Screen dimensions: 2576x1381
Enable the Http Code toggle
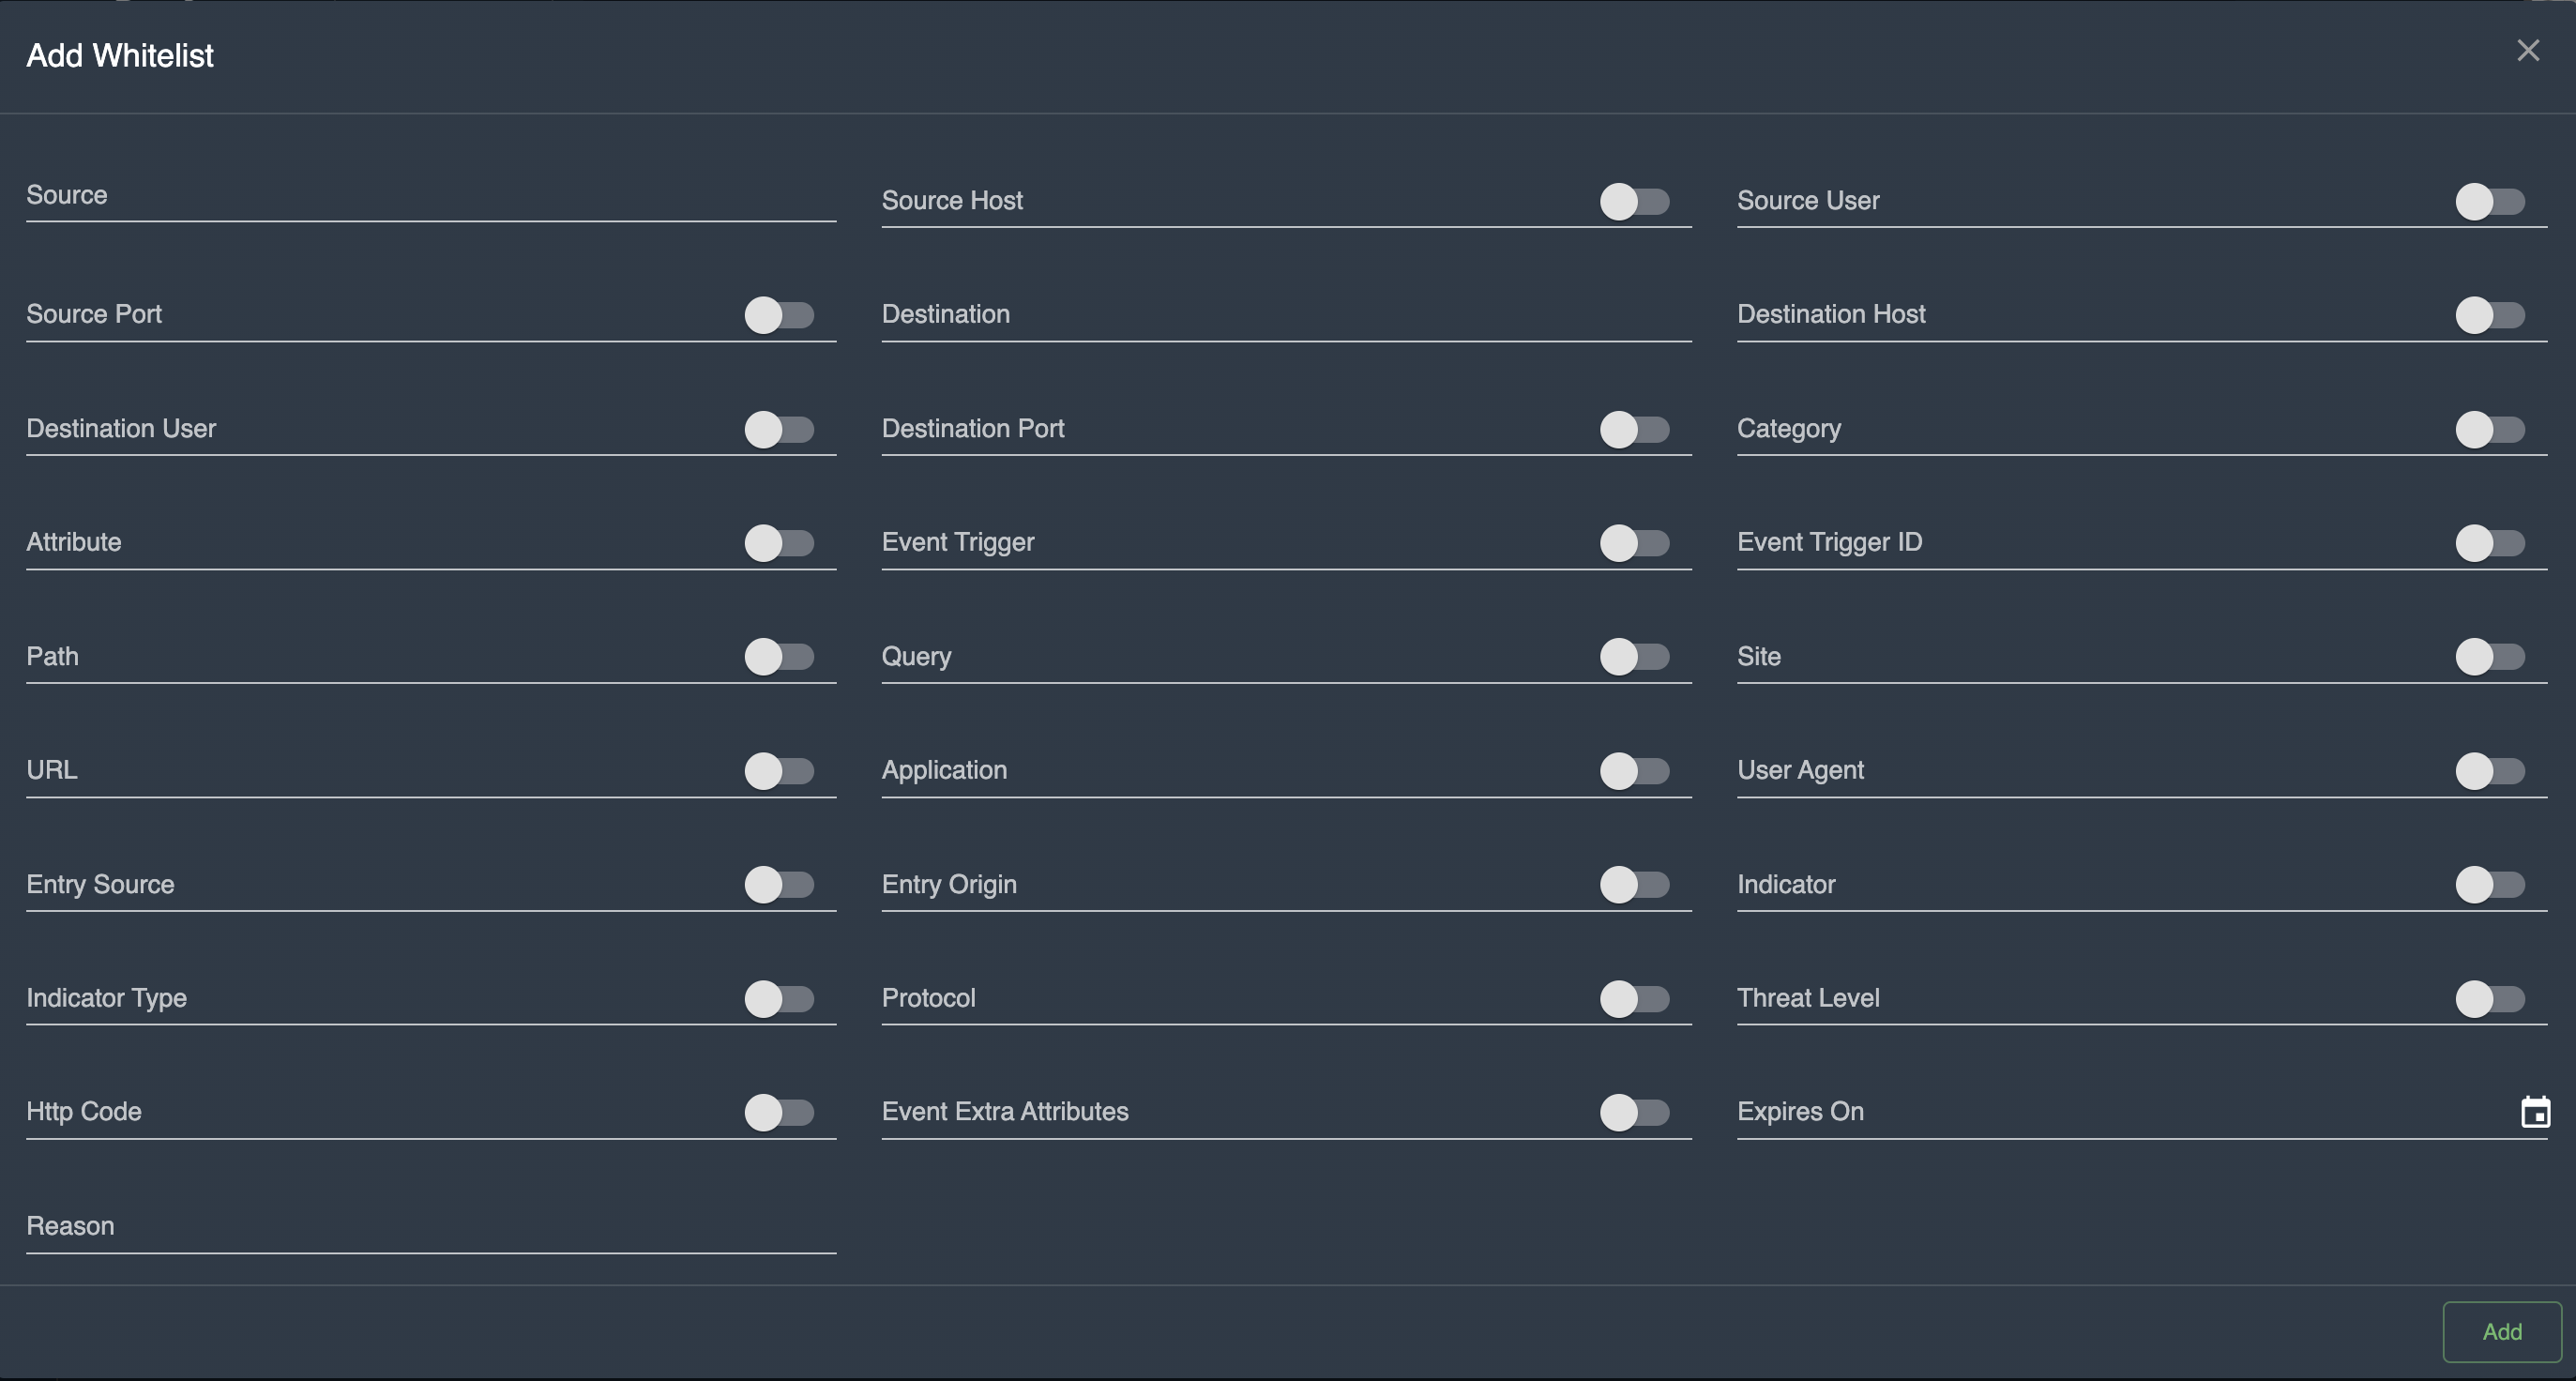pos(779,1112)
